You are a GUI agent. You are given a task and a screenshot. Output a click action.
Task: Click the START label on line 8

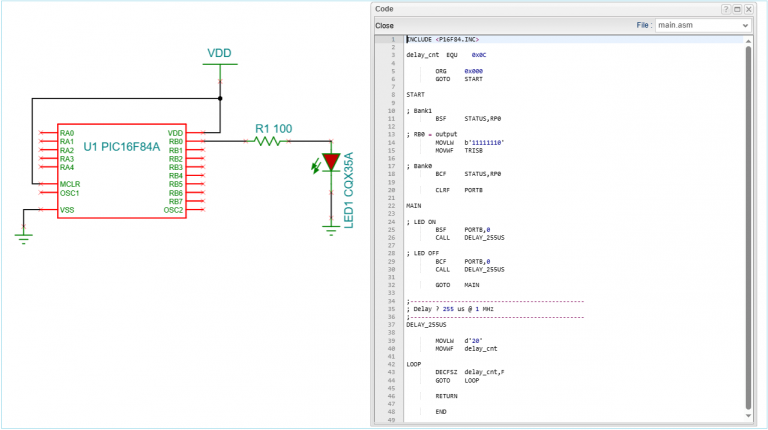[x=415, y=95]
